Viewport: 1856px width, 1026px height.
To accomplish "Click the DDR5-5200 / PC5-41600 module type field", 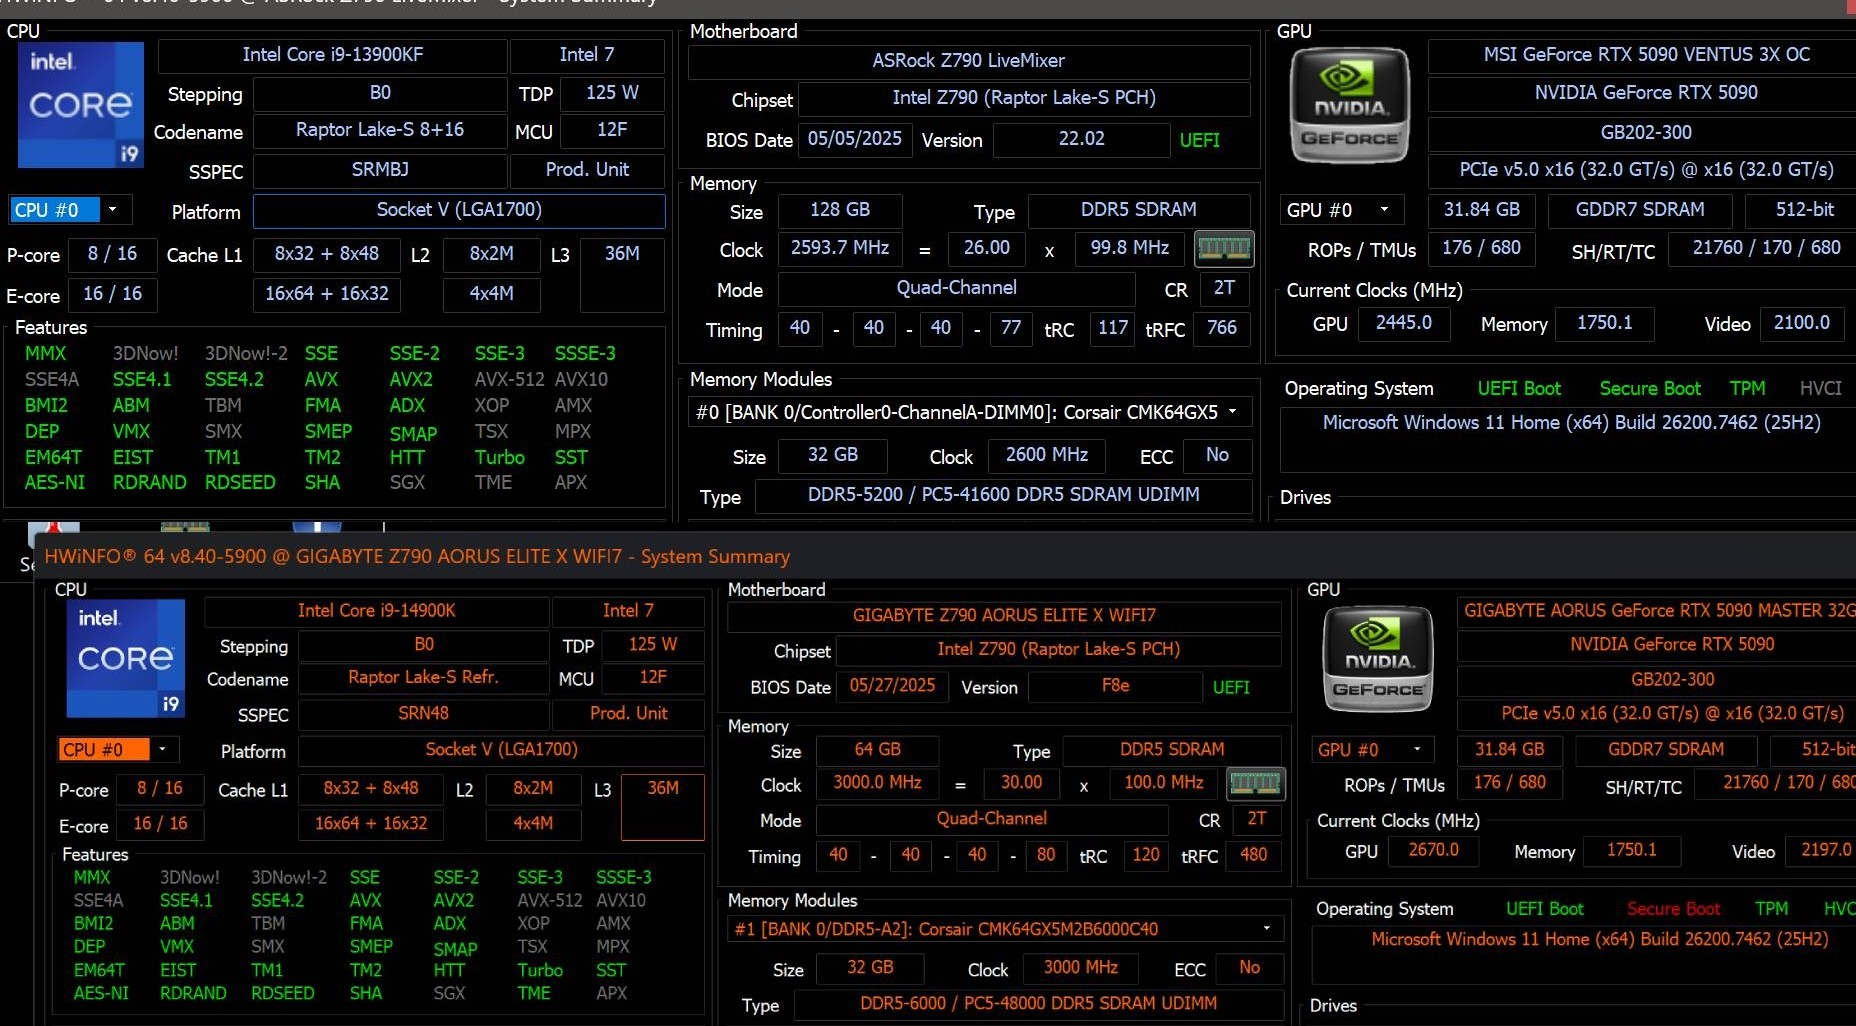I will [x=1003, y=495].
